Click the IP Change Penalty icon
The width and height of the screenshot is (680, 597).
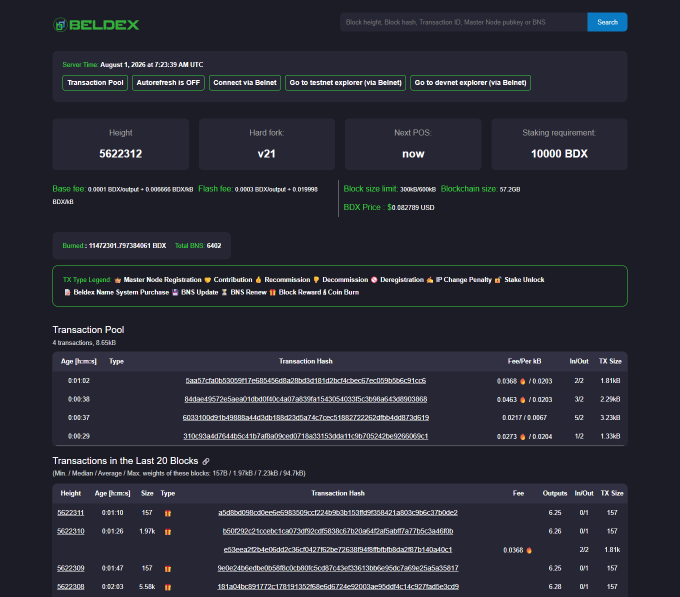[x=430, y=280]
